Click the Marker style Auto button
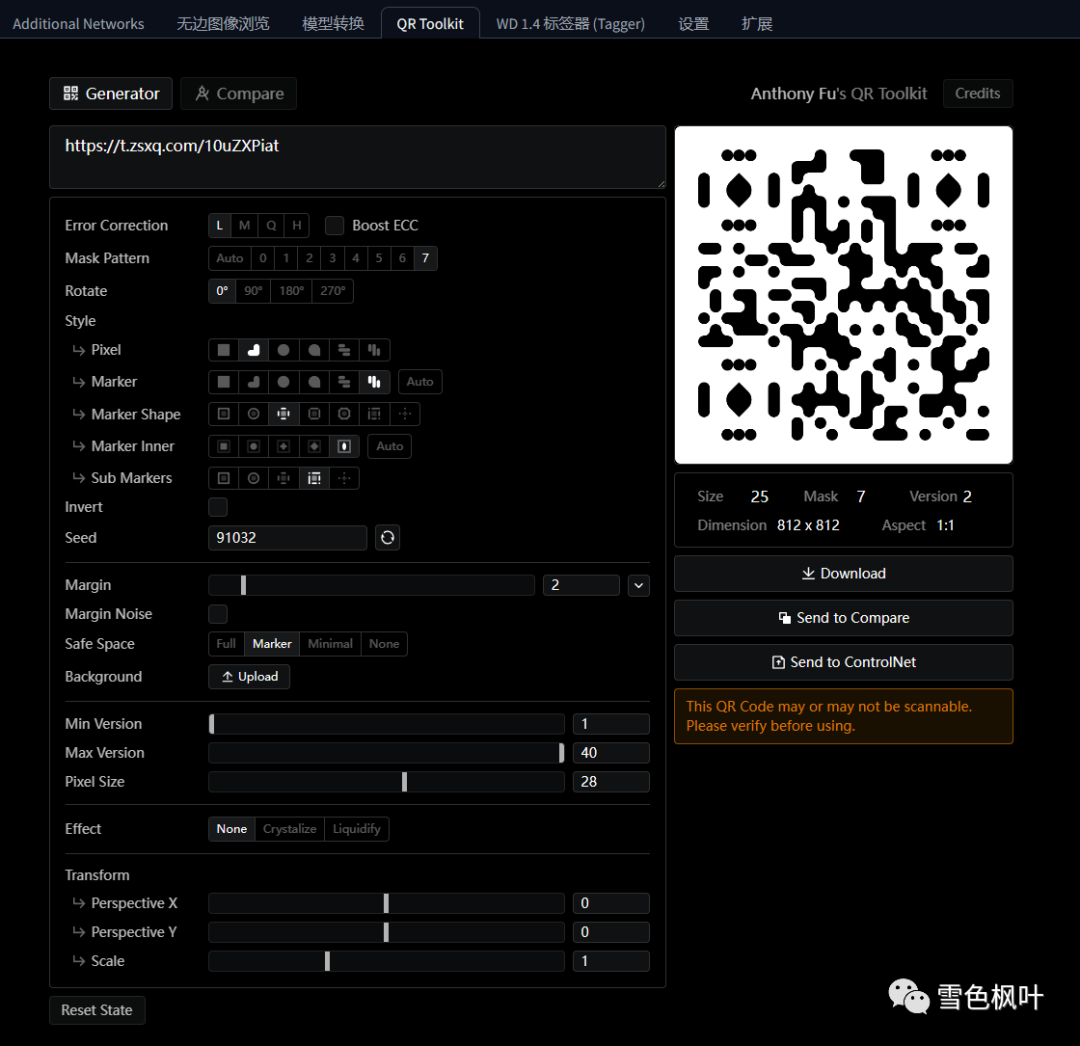This screenshot has height=1046, width=1080. click(x=419, y=381)
